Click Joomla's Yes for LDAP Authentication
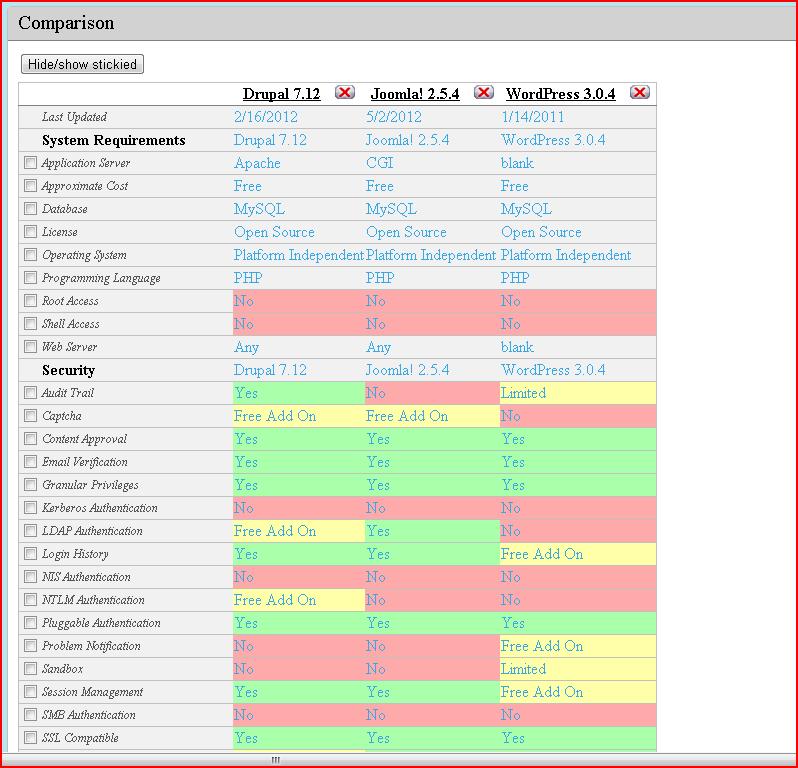The image size is (798, 768). pos(378,531)
